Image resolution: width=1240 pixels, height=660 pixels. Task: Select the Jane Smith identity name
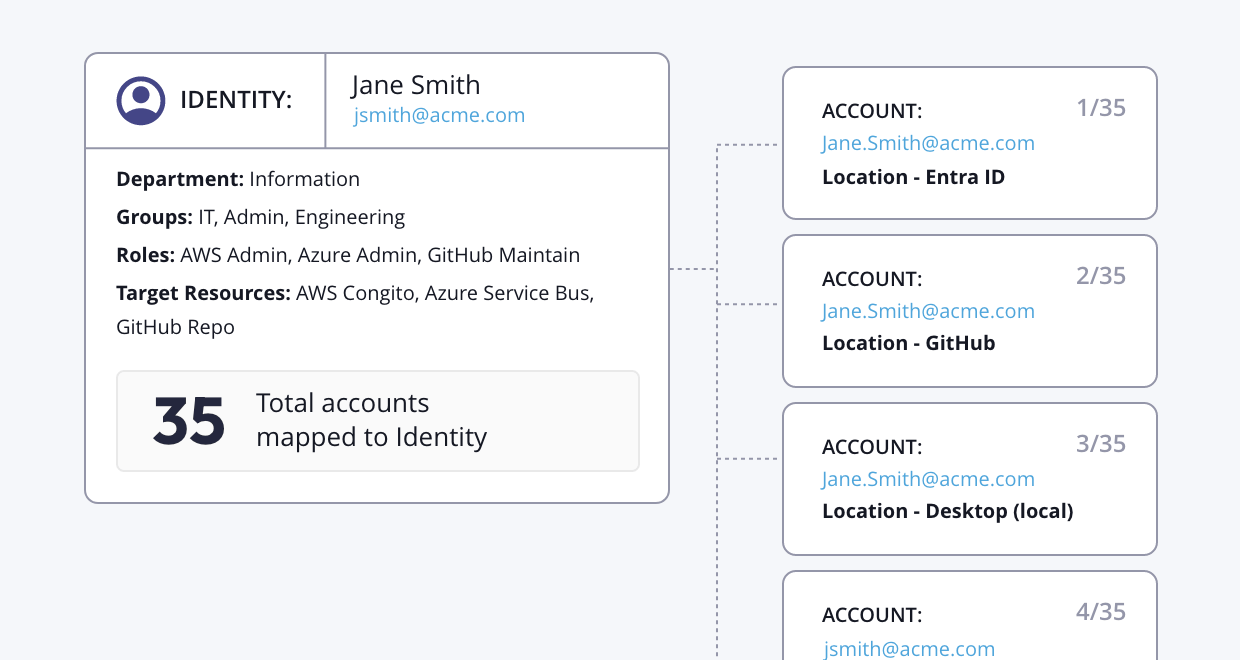click(x=416, y=85)
